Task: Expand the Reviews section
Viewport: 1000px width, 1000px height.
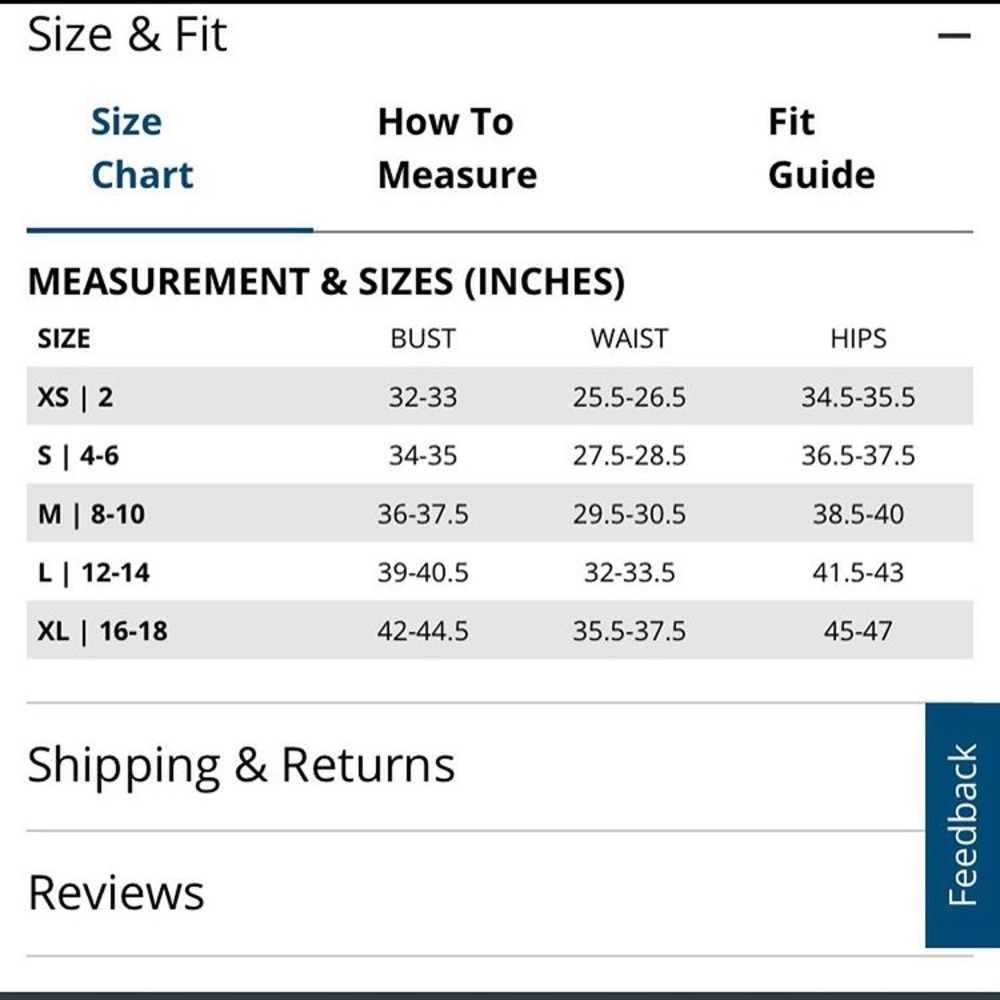Action: point(475,893)
